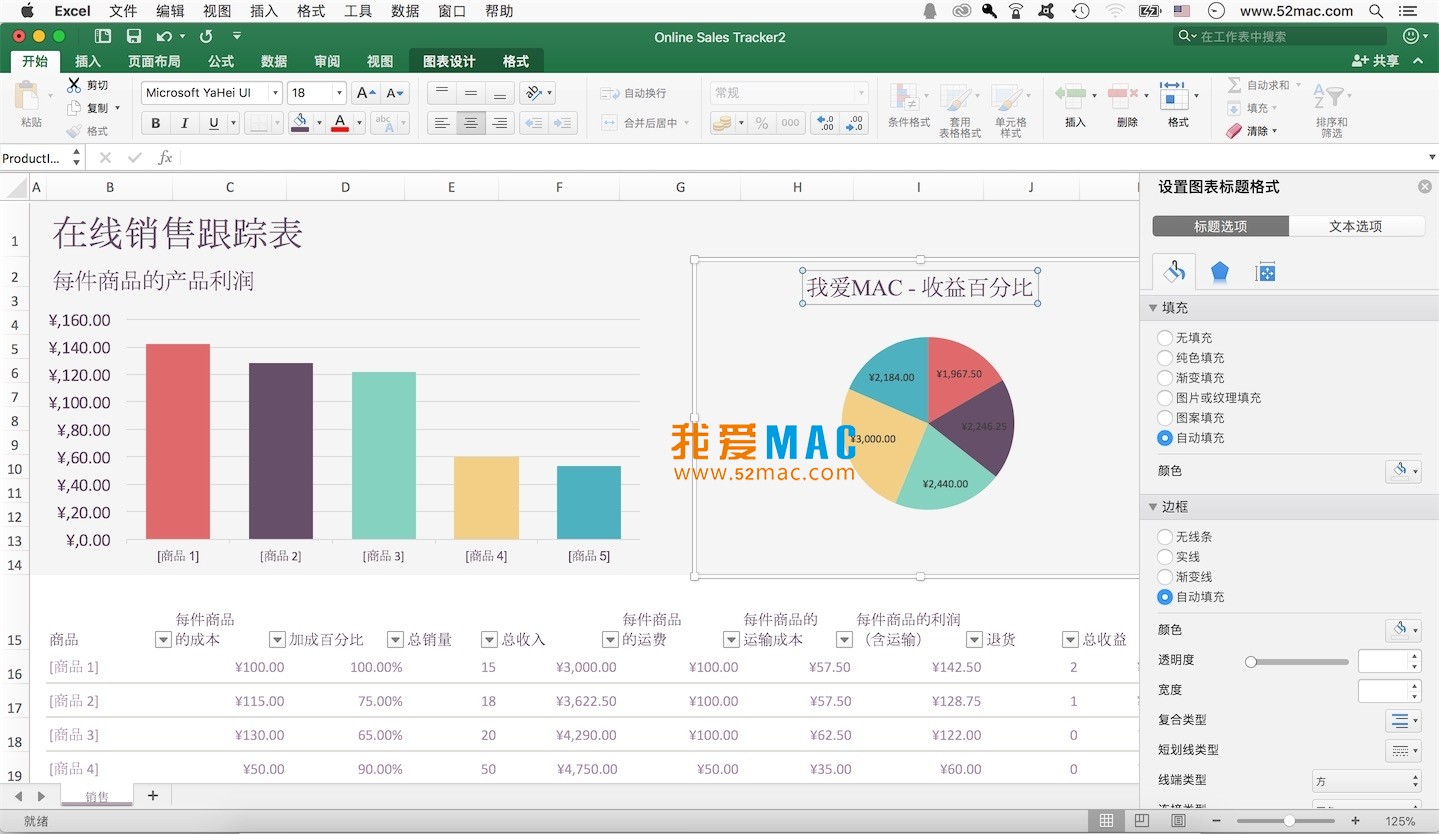This screenshot has height=834, width=1439.
Task: Select No fill (无填充) radio
Action: pyautogui.click(x=1165, y=338)
